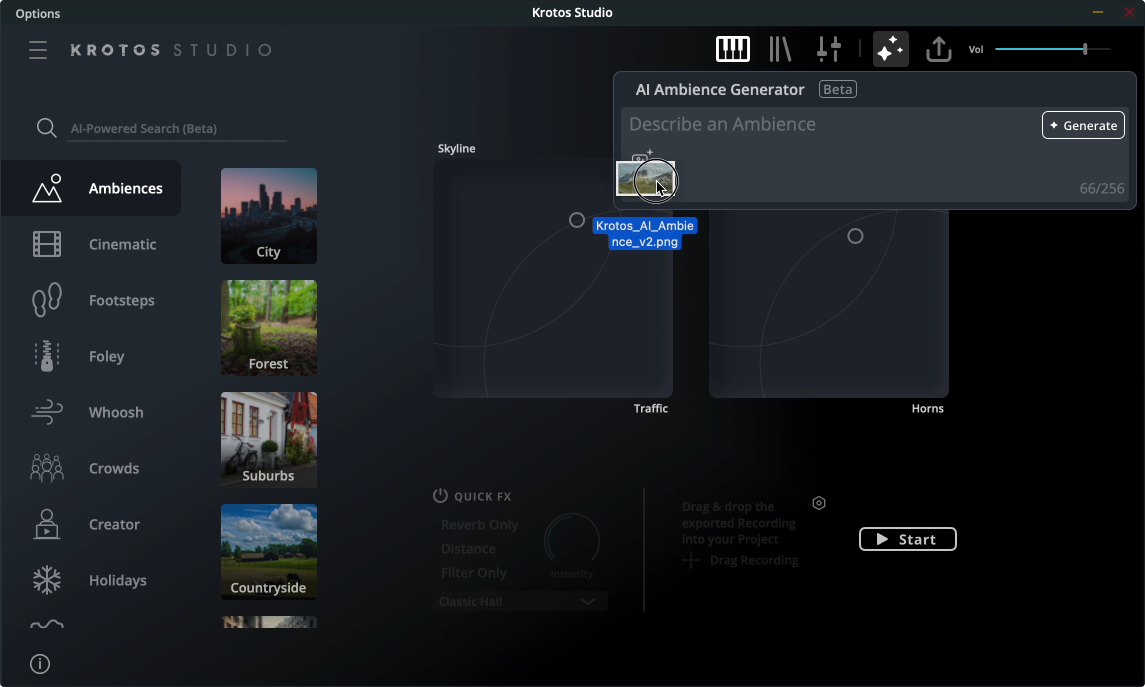Select the Reverb Only option
Viewport: 1145px width, 687px height.
tap(480, 525)
